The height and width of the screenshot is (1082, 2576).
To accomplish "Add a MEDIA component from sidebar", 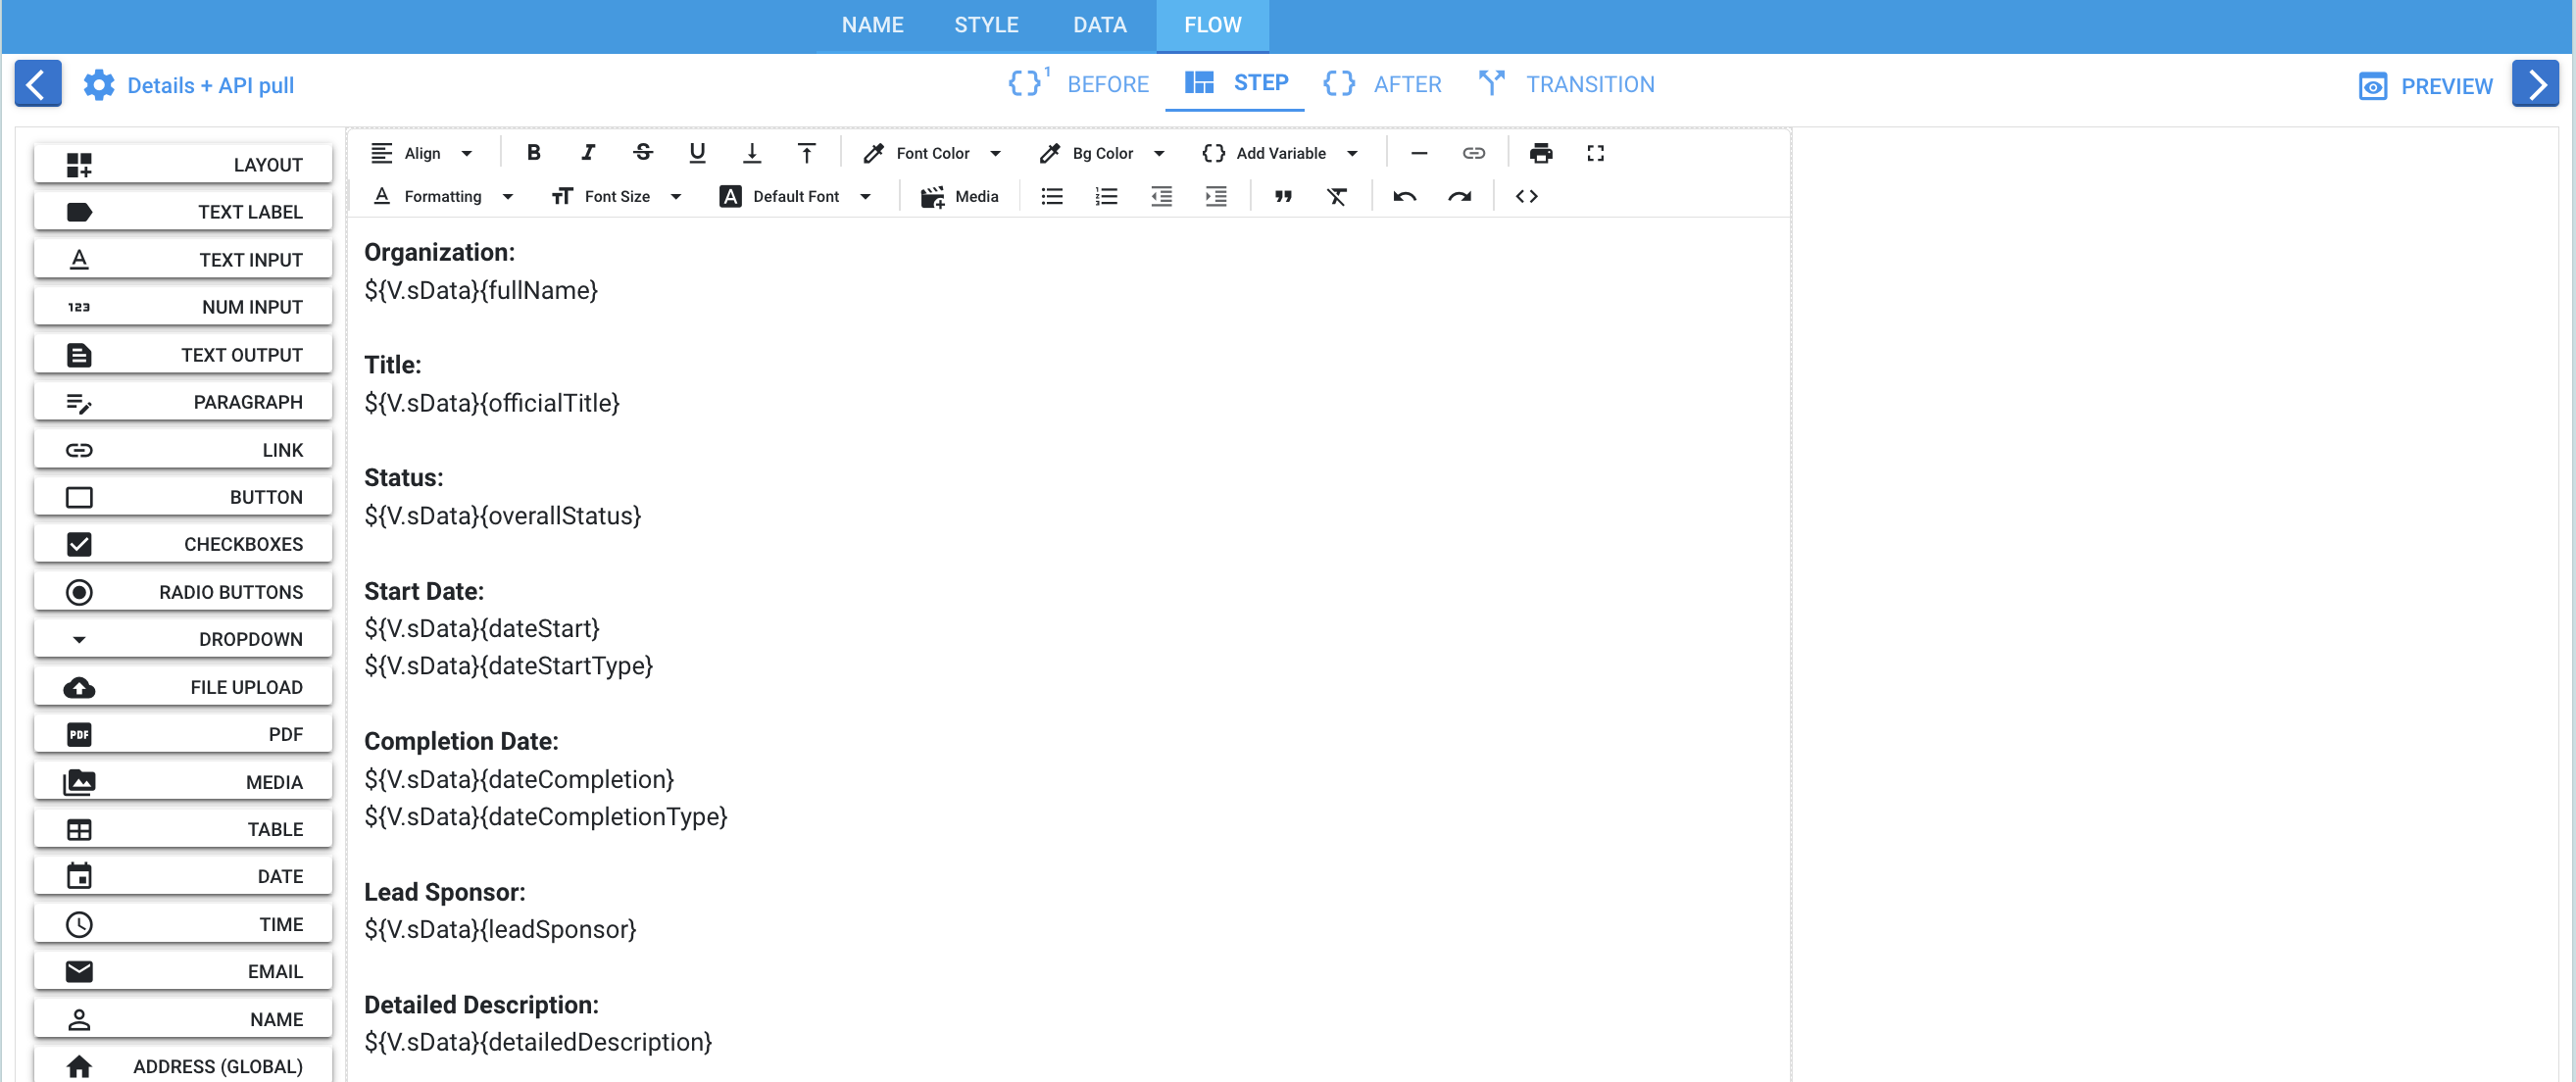I will (x=183, y=782).
